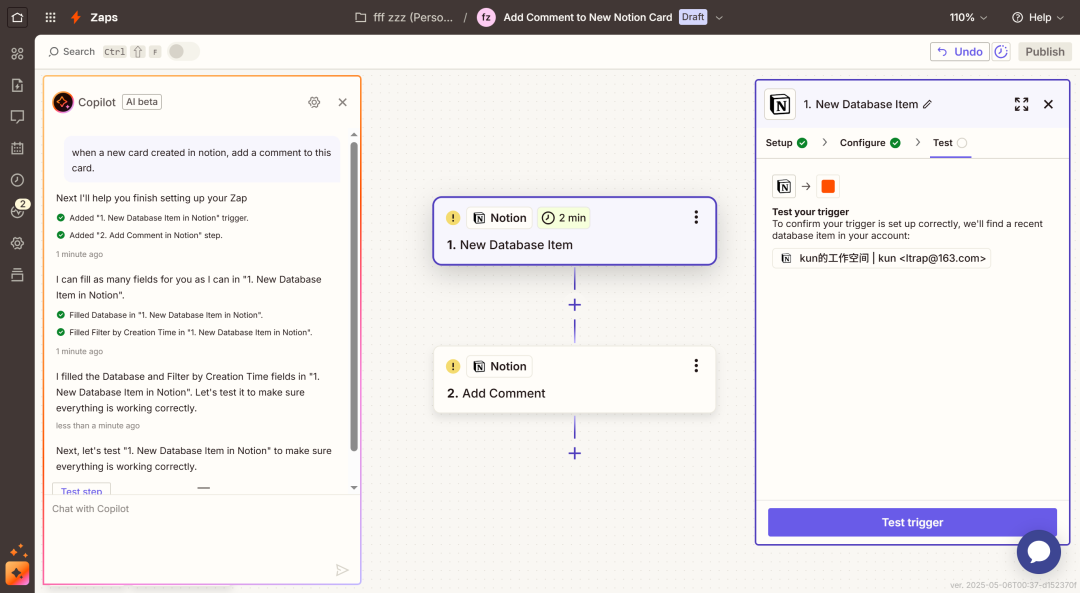Screen dimensions: 1080x593
Task: Click the warning icon on New Database Item step
Action: pos(453,218)
